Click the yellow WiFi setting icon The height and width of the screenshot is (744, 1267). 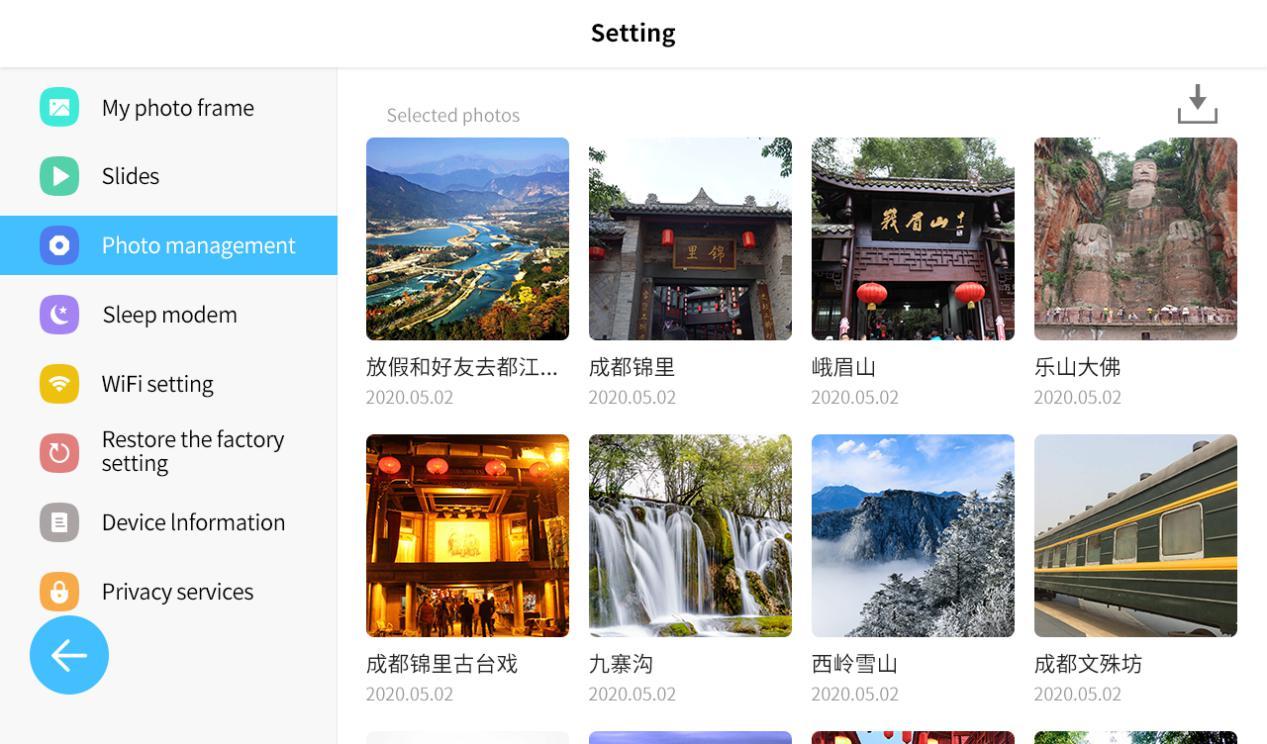(x=59, y=384)
